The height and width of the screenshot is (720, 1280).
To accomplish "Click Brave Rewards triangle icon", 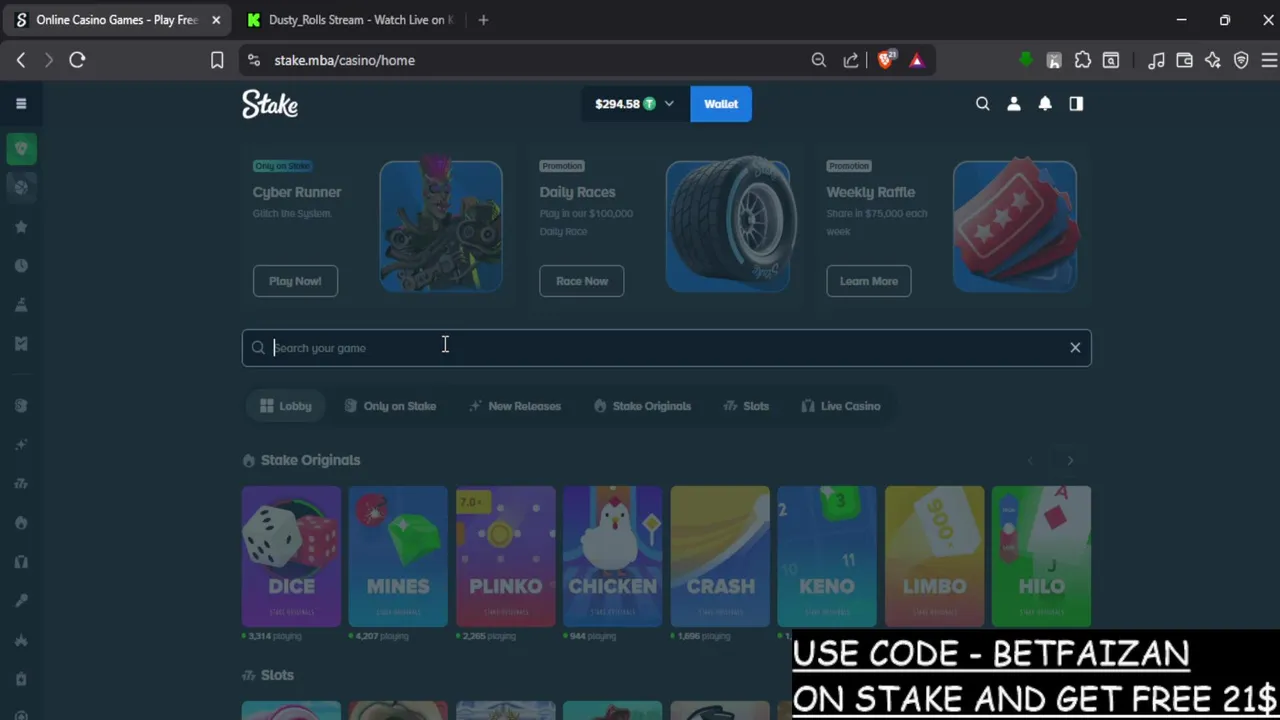I will pyautogui.click(x=917, y=60).
